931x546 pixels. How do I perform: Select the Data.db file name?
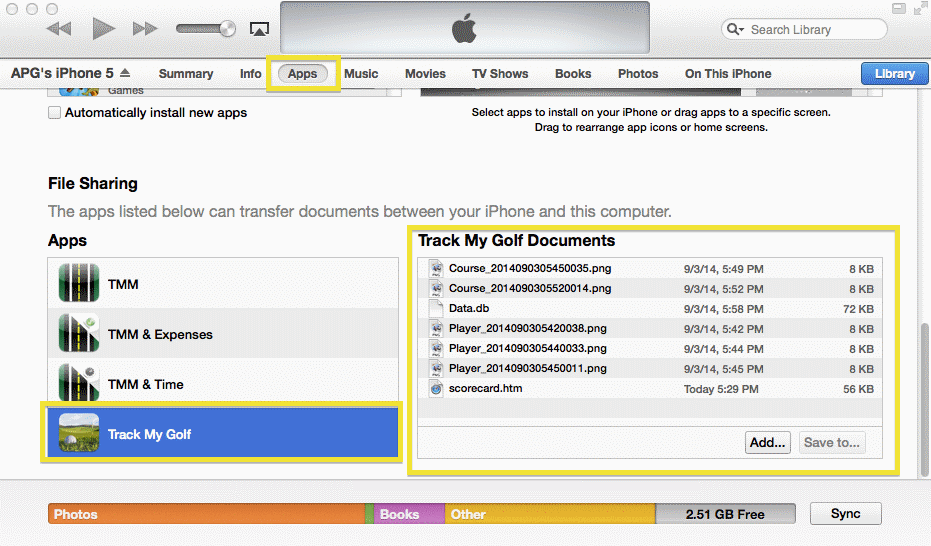pos(469,308)
